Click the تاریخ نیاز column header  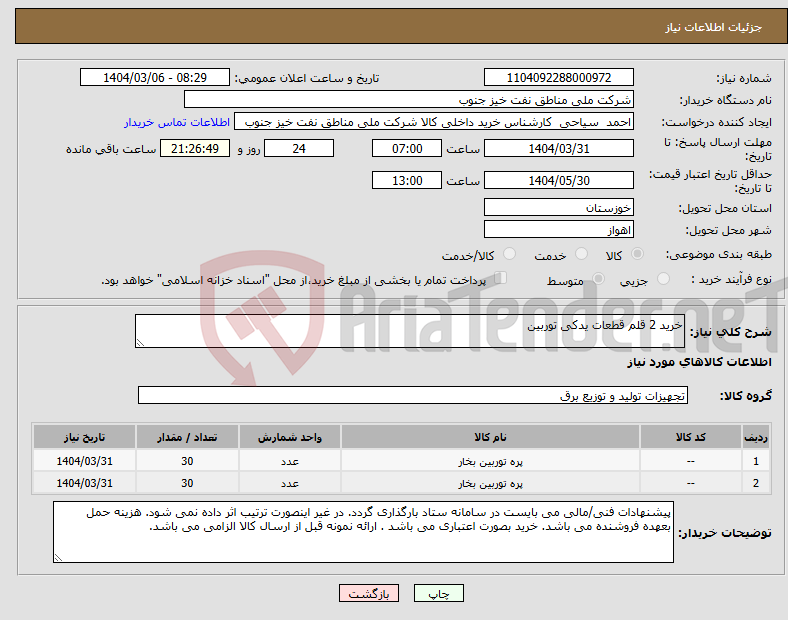[84, 437]
